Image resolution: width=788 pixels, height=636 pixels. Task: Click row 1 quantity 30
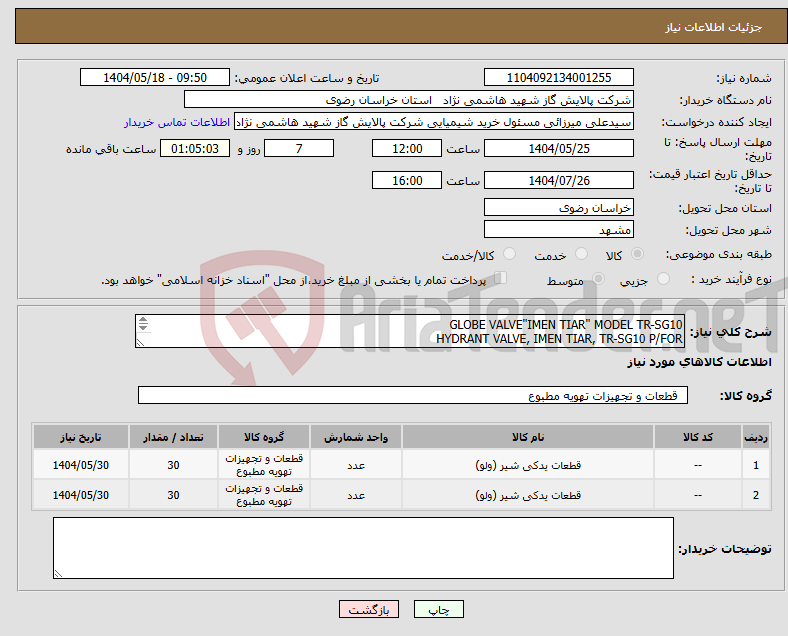[173, 465]
